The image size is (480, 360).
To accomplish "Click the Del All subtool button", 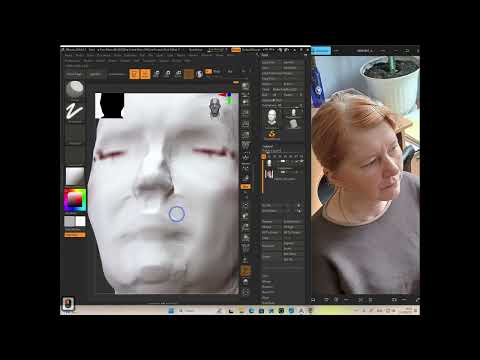I will tap(293, 259).
